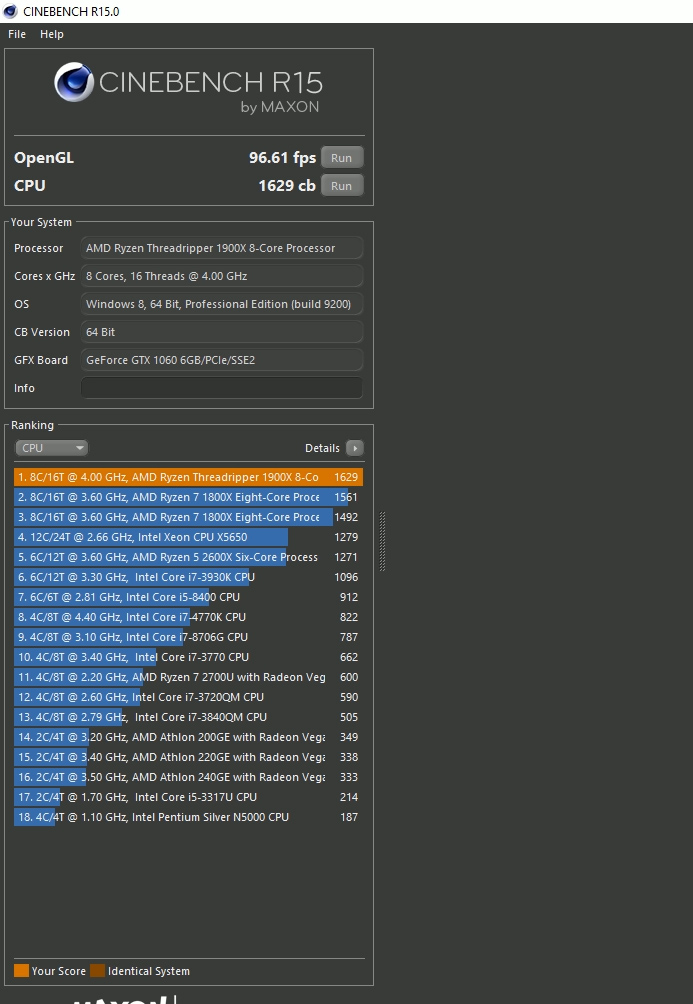Select ranking row Athlon 200GE
Viewport: 693px width, 1004px height.
pos(188,737)
